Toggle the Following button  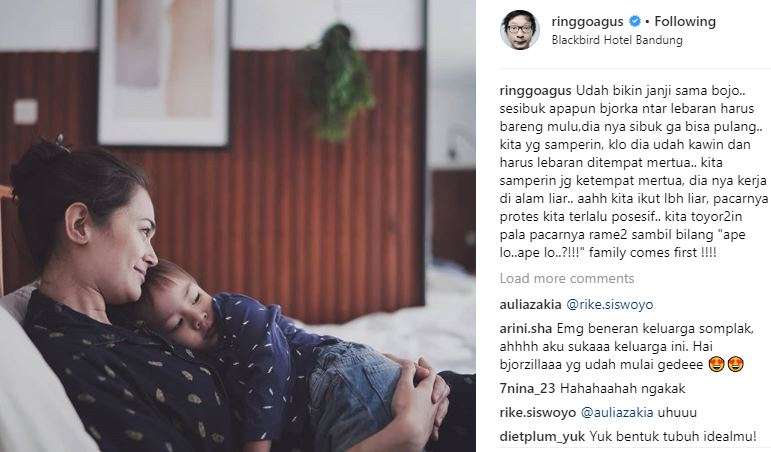(685, 21)
